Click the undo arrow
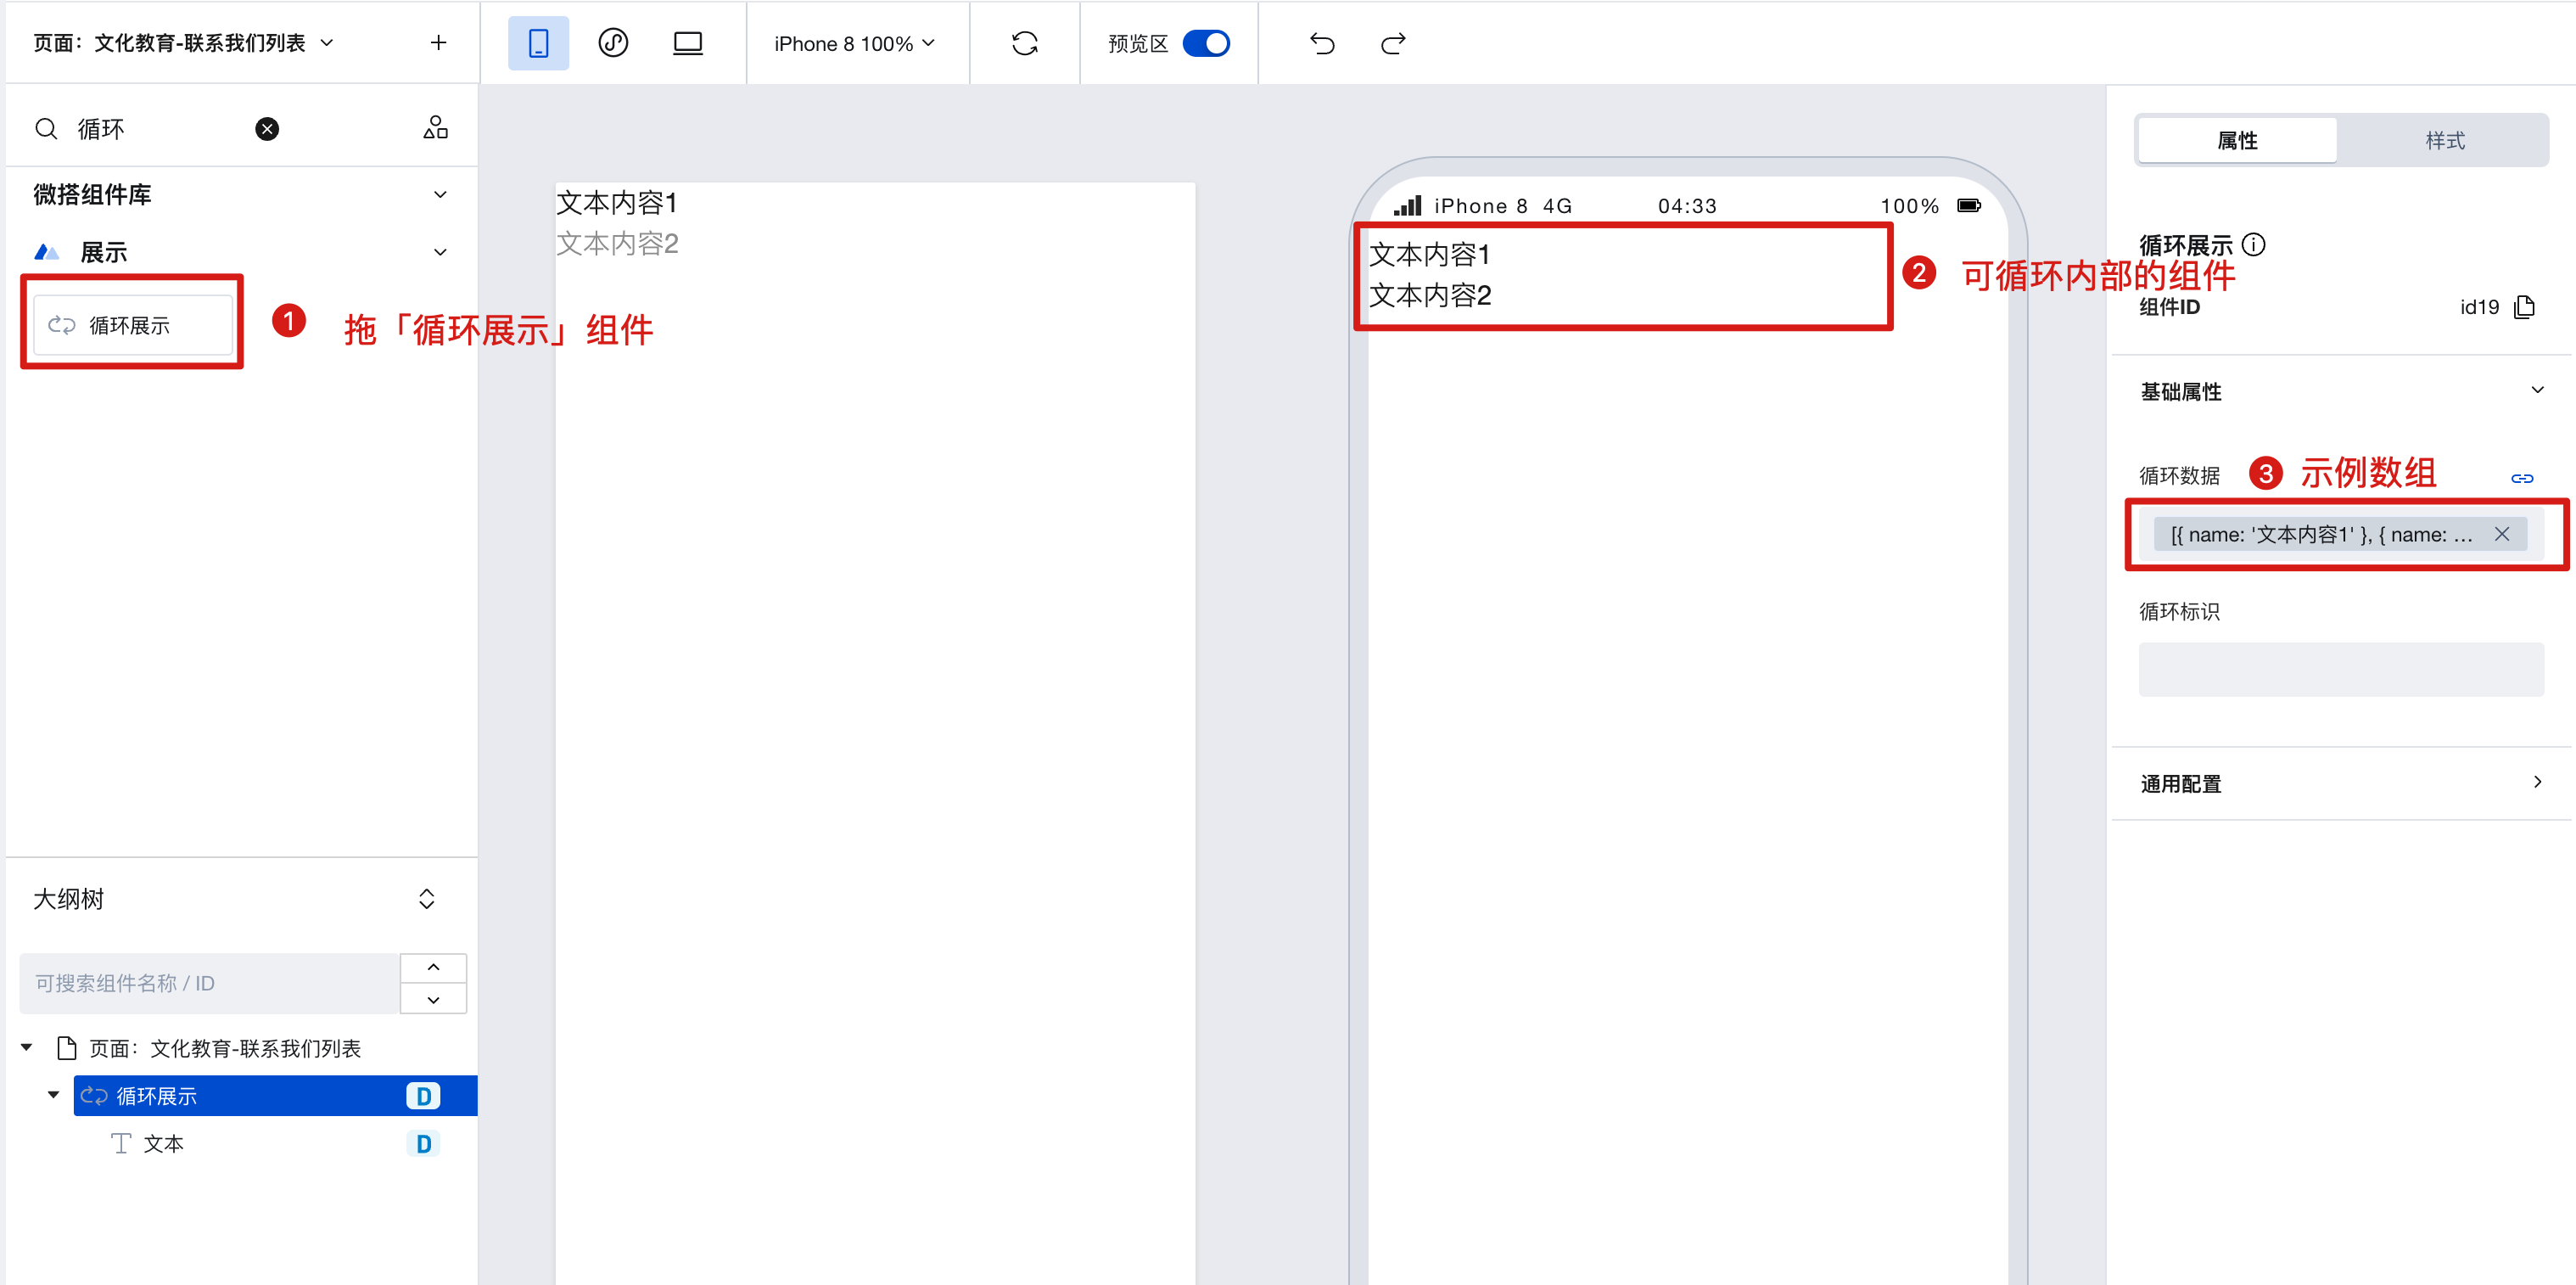The height and width of the screenshot is (1285, 2576). [1322, 43]
